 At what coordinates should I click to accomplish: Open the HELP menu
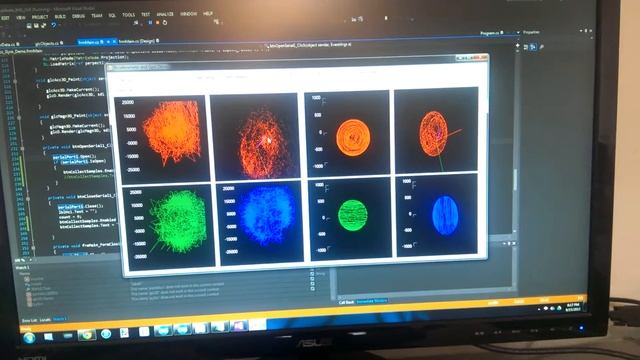(208, 13)
